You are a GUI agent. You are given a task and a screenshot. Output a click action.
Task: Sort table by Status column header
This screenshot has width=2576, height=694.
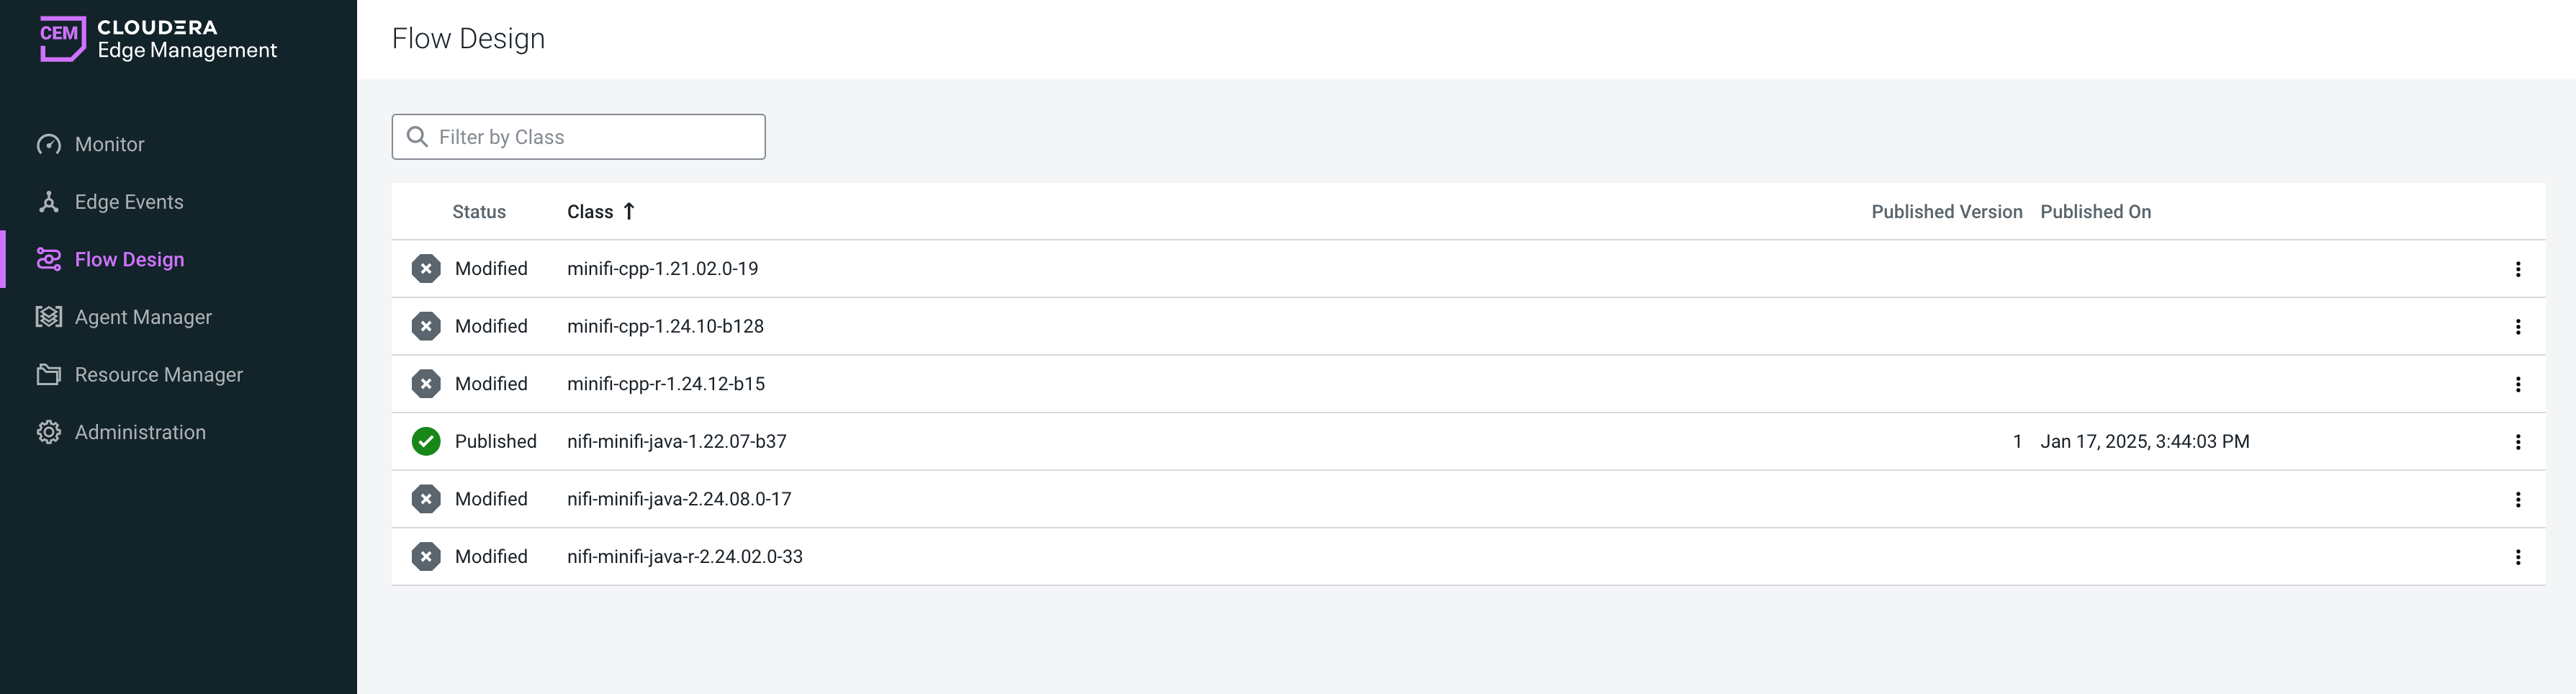[x=479, y=212]
